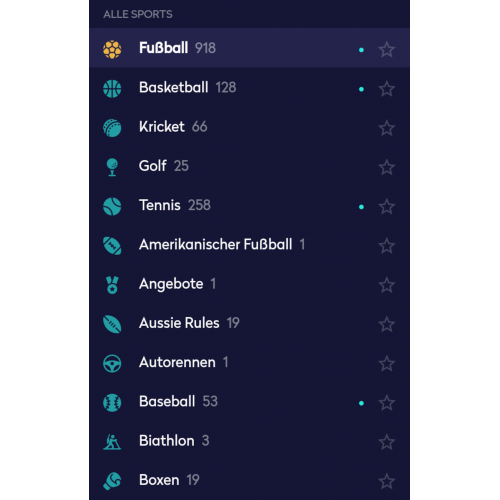Toggle favorite star for Basketball
The width and height of the screenshot is (500, 500).
pyautogui.click(x=387, y=89)
